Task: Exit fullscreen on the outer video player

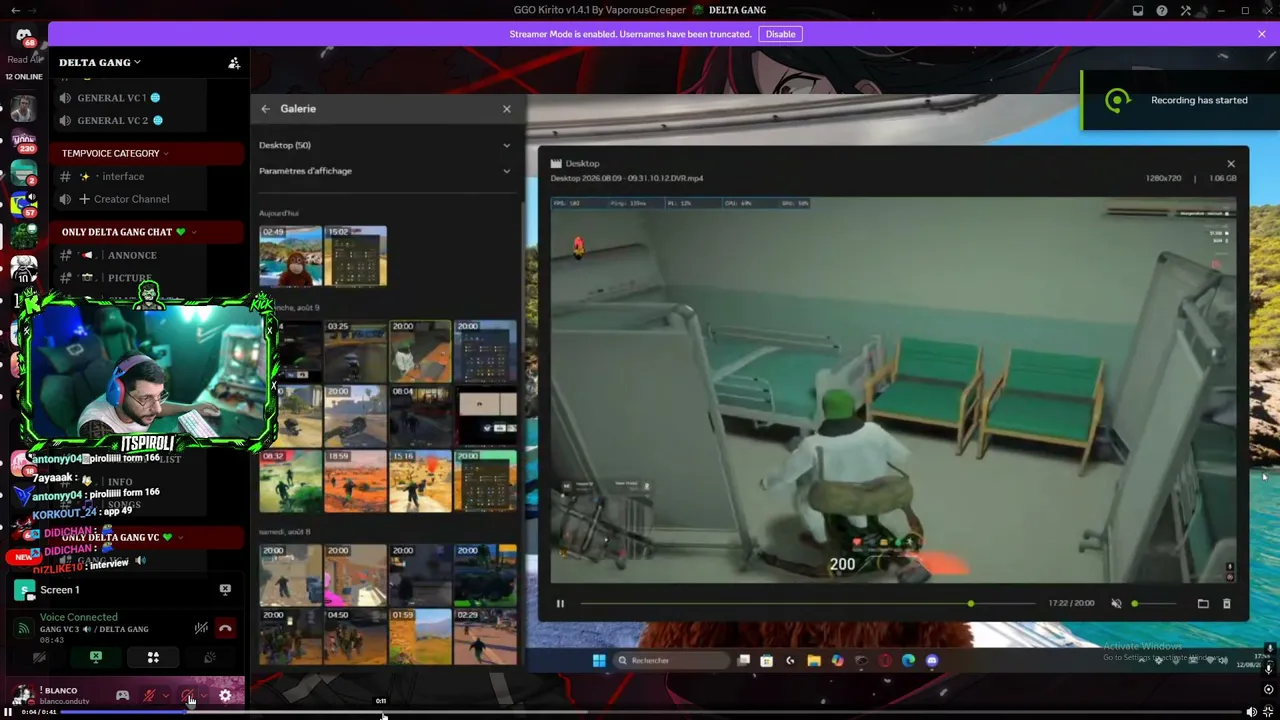Action: 1269,712
